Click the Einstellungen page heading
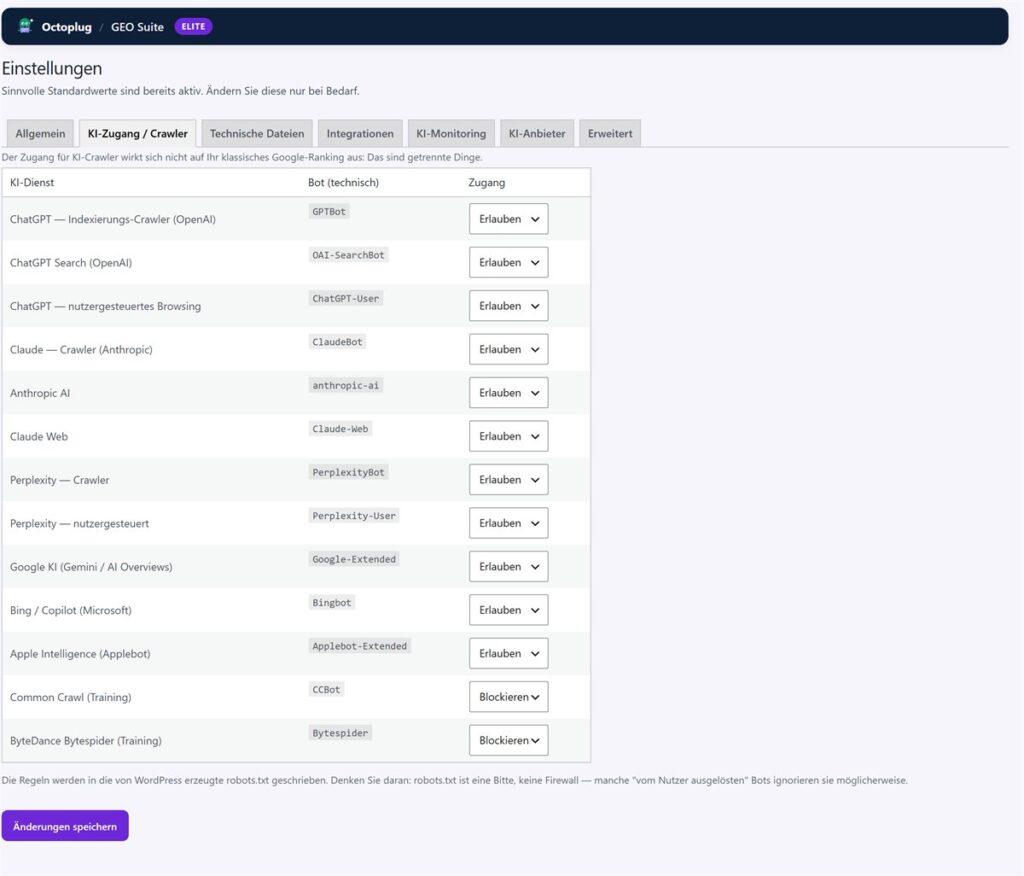Viewport: 1024px width, 876px height. click(52, 68)
